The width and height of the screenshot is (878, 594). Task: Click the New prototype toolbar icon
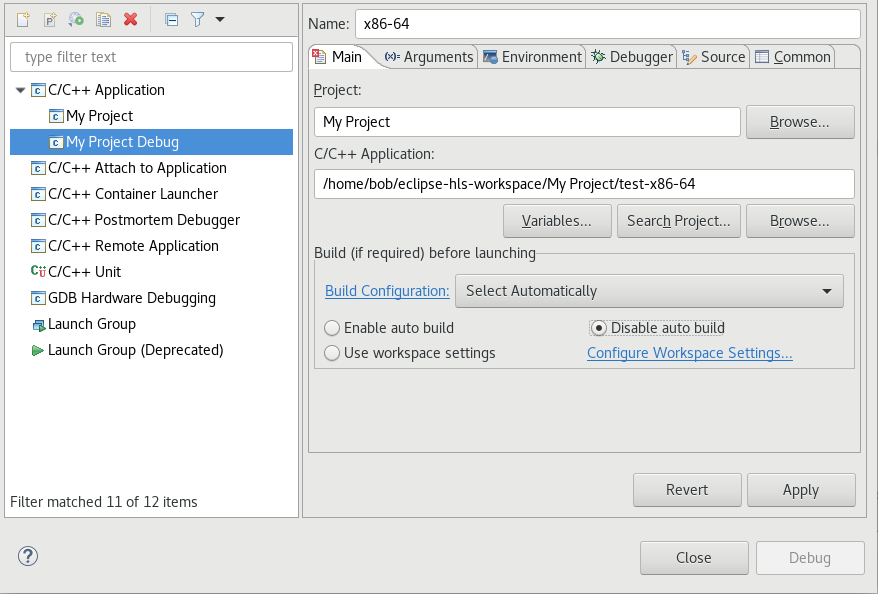[49, 19]
